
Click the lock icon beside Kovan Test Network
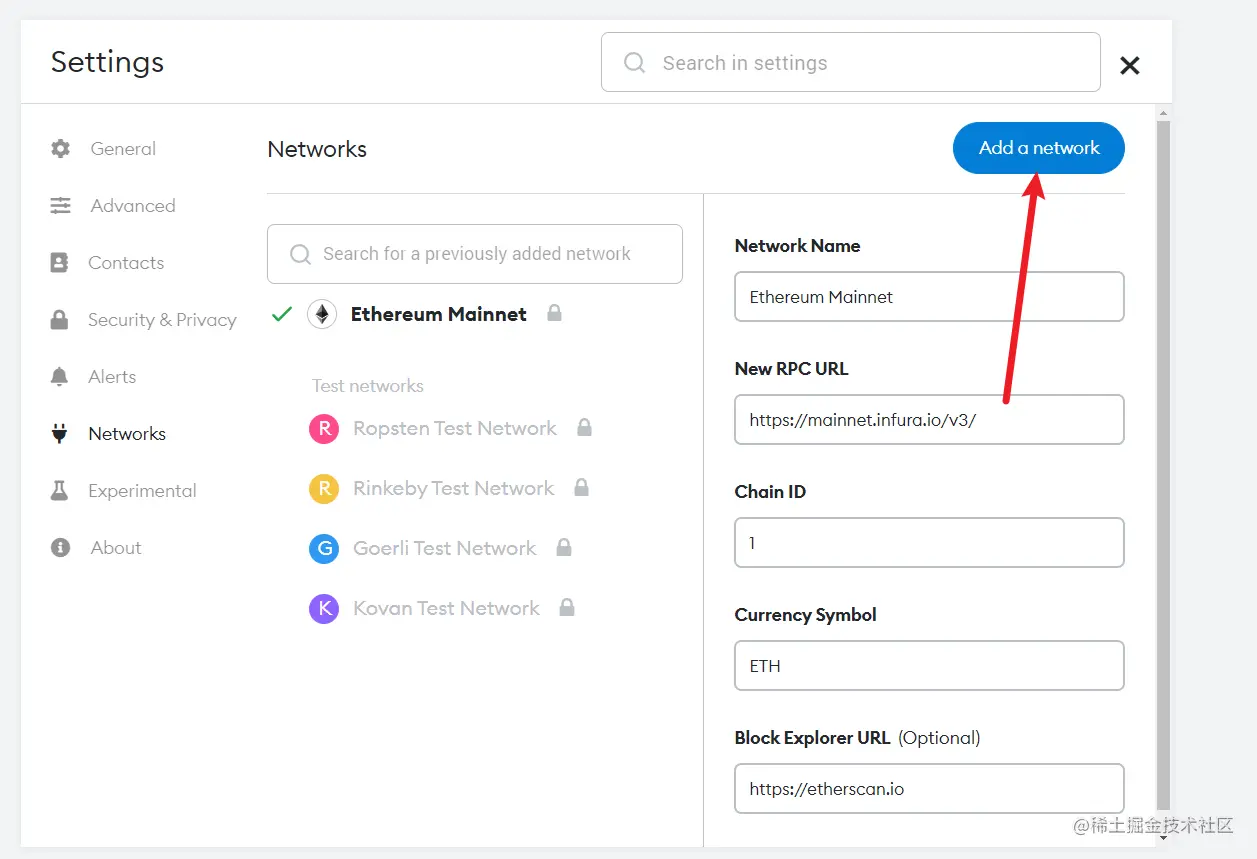pos(567,607)
